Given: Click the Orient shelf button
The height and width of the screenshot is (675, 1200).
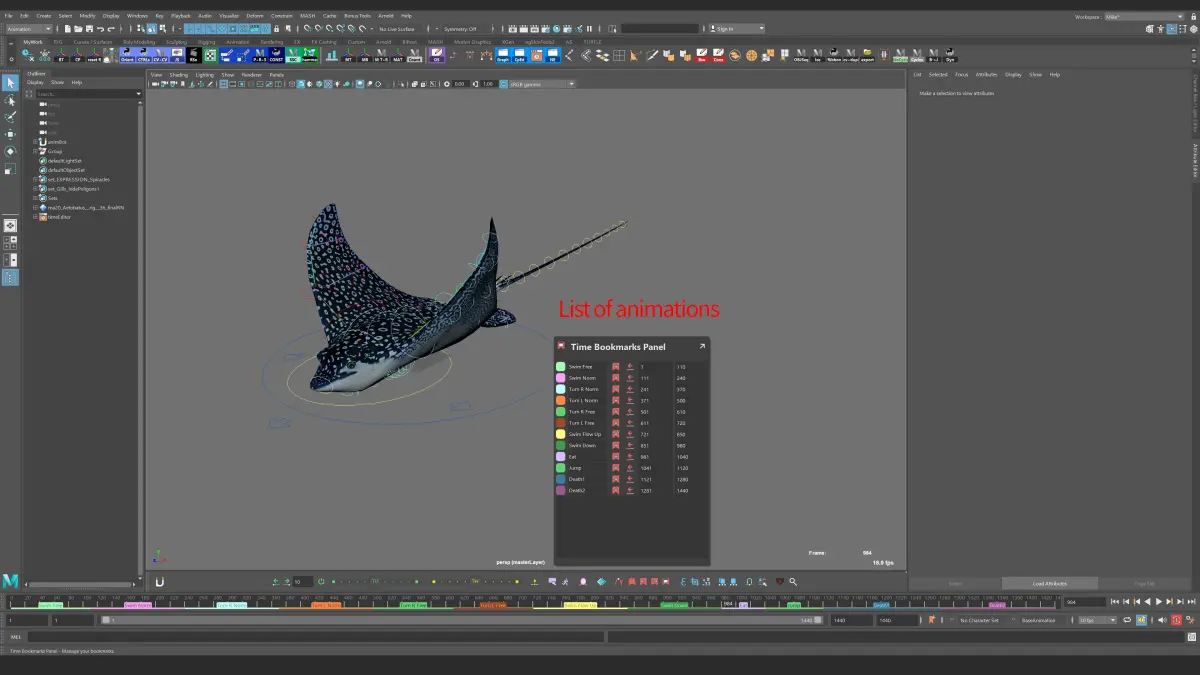Looking at the screenshot, I should click(x=127, y=55).
